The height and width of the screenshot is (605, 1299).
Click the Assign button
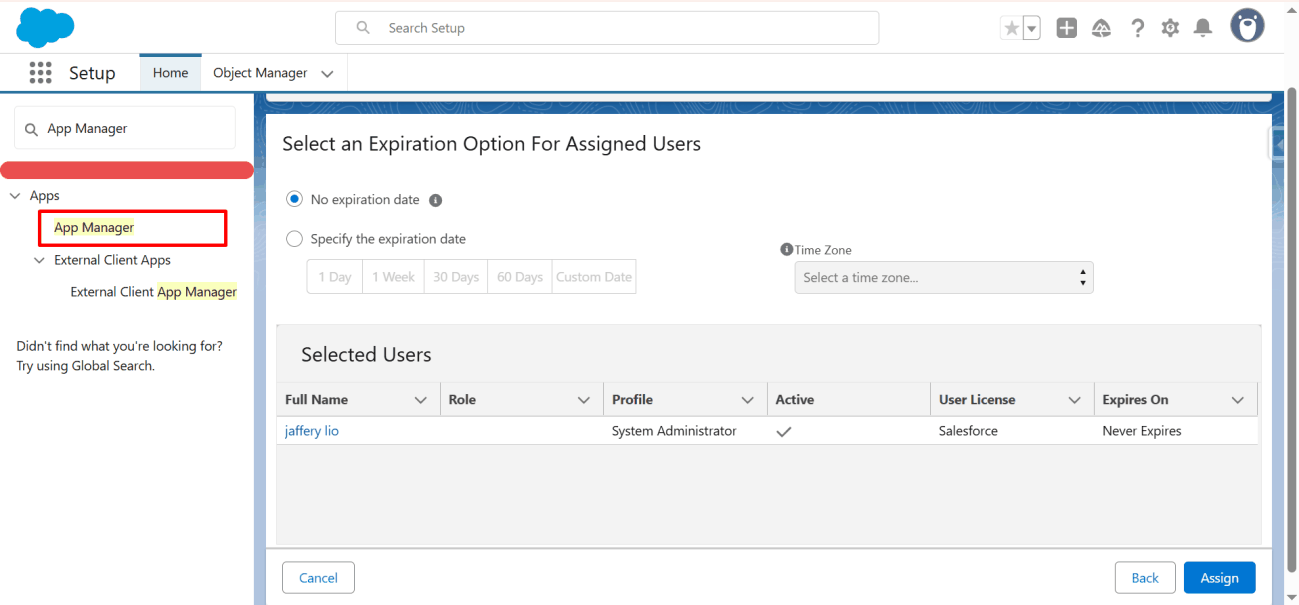[1219, 578]
